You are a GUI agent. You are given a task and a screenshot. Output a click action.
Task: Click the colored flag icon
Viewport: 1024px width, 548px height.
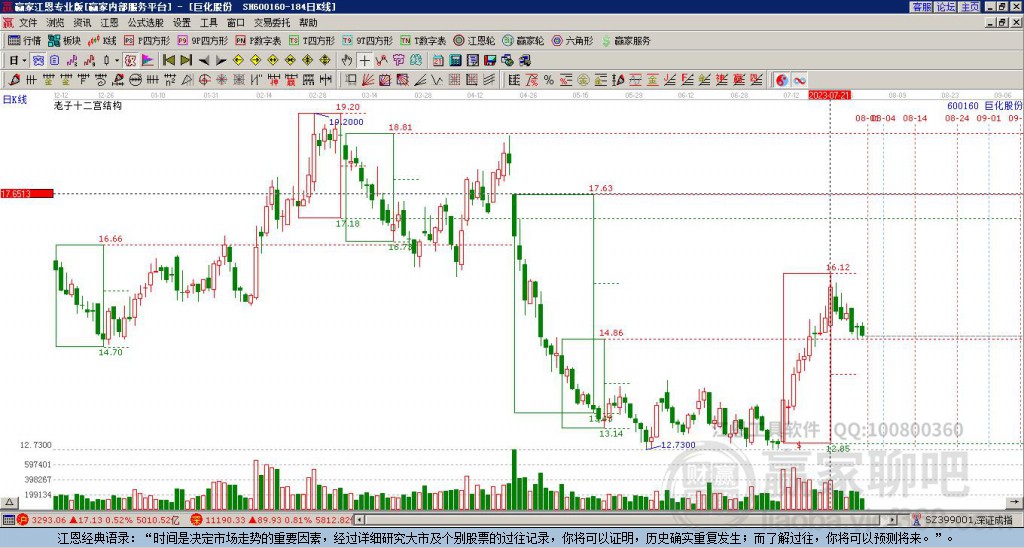pos(148,60)
